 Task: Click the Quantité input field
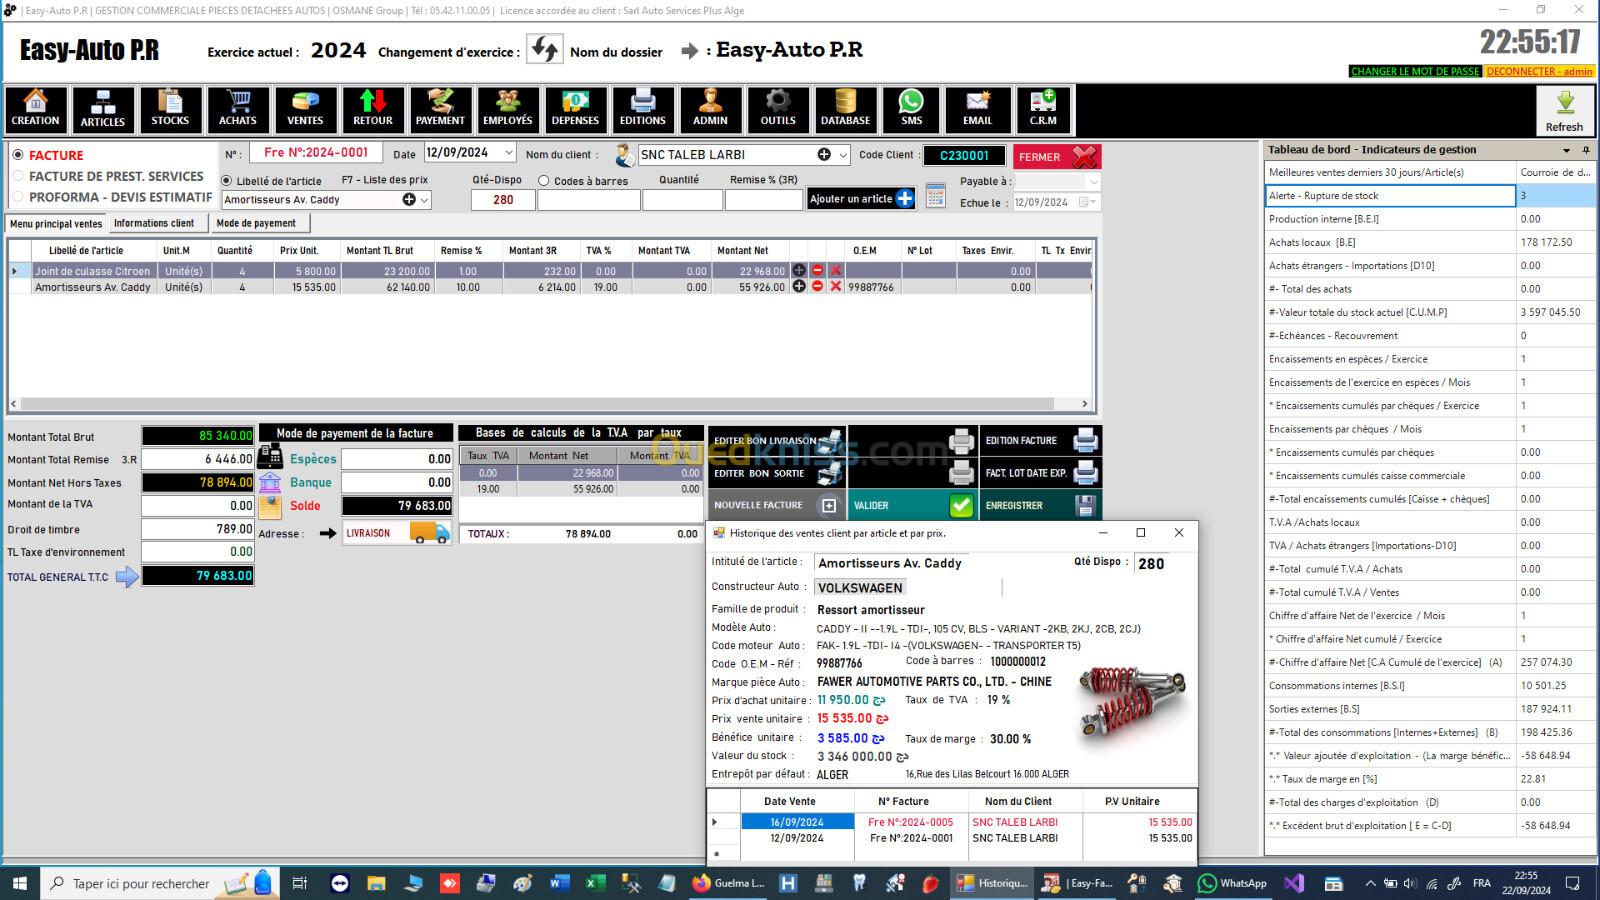click(681, 200)
